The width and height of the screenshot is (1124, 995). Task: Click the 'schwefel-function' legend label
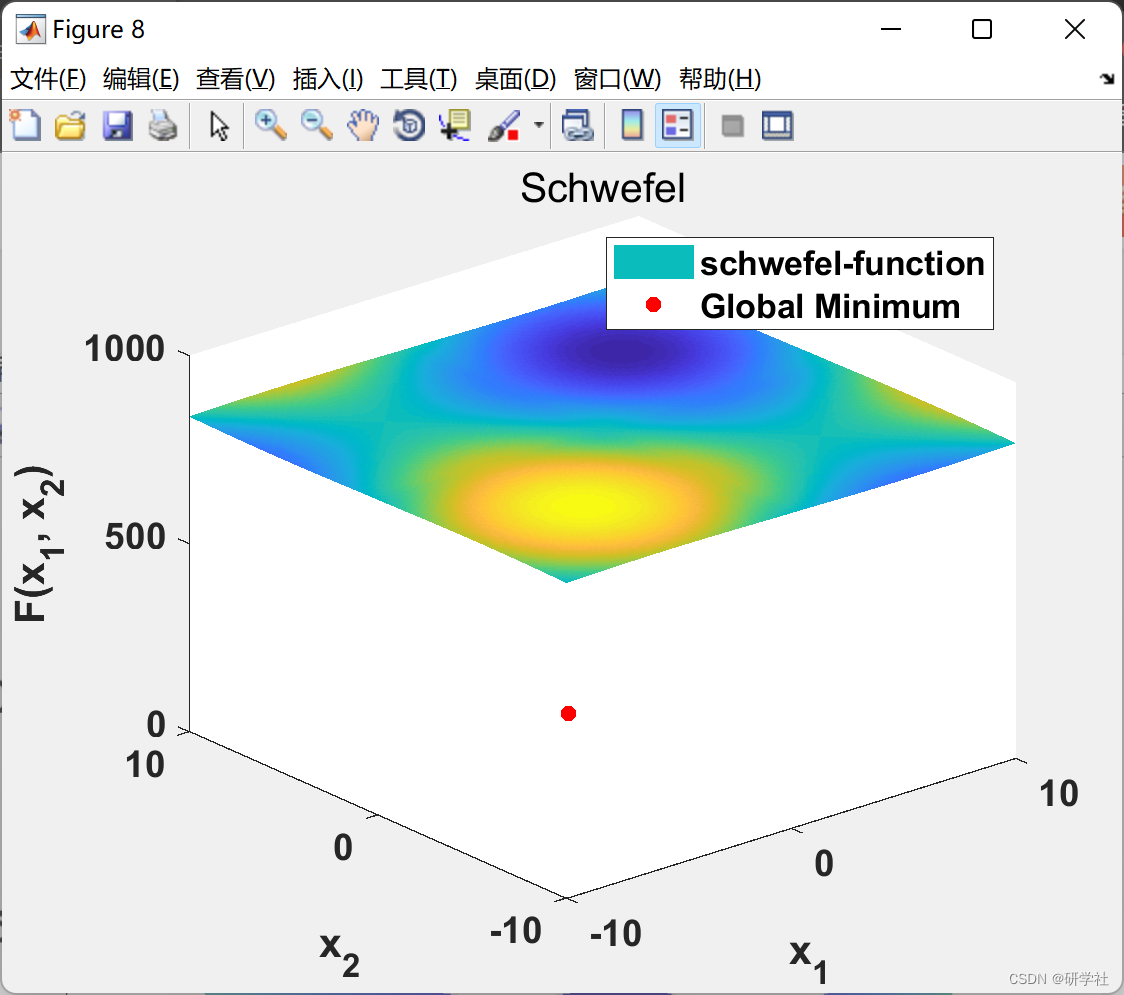[x=842, y=263]
